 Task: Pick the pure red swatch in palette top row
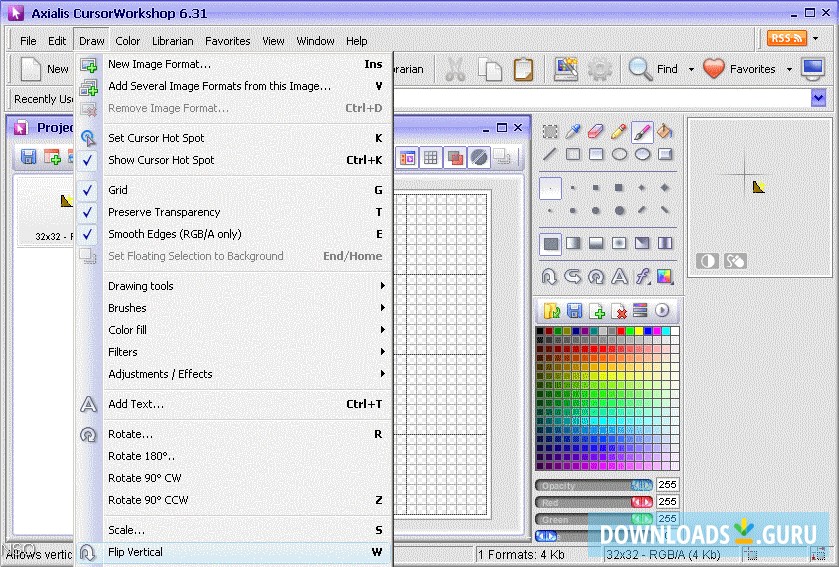(x=621, y=332)
